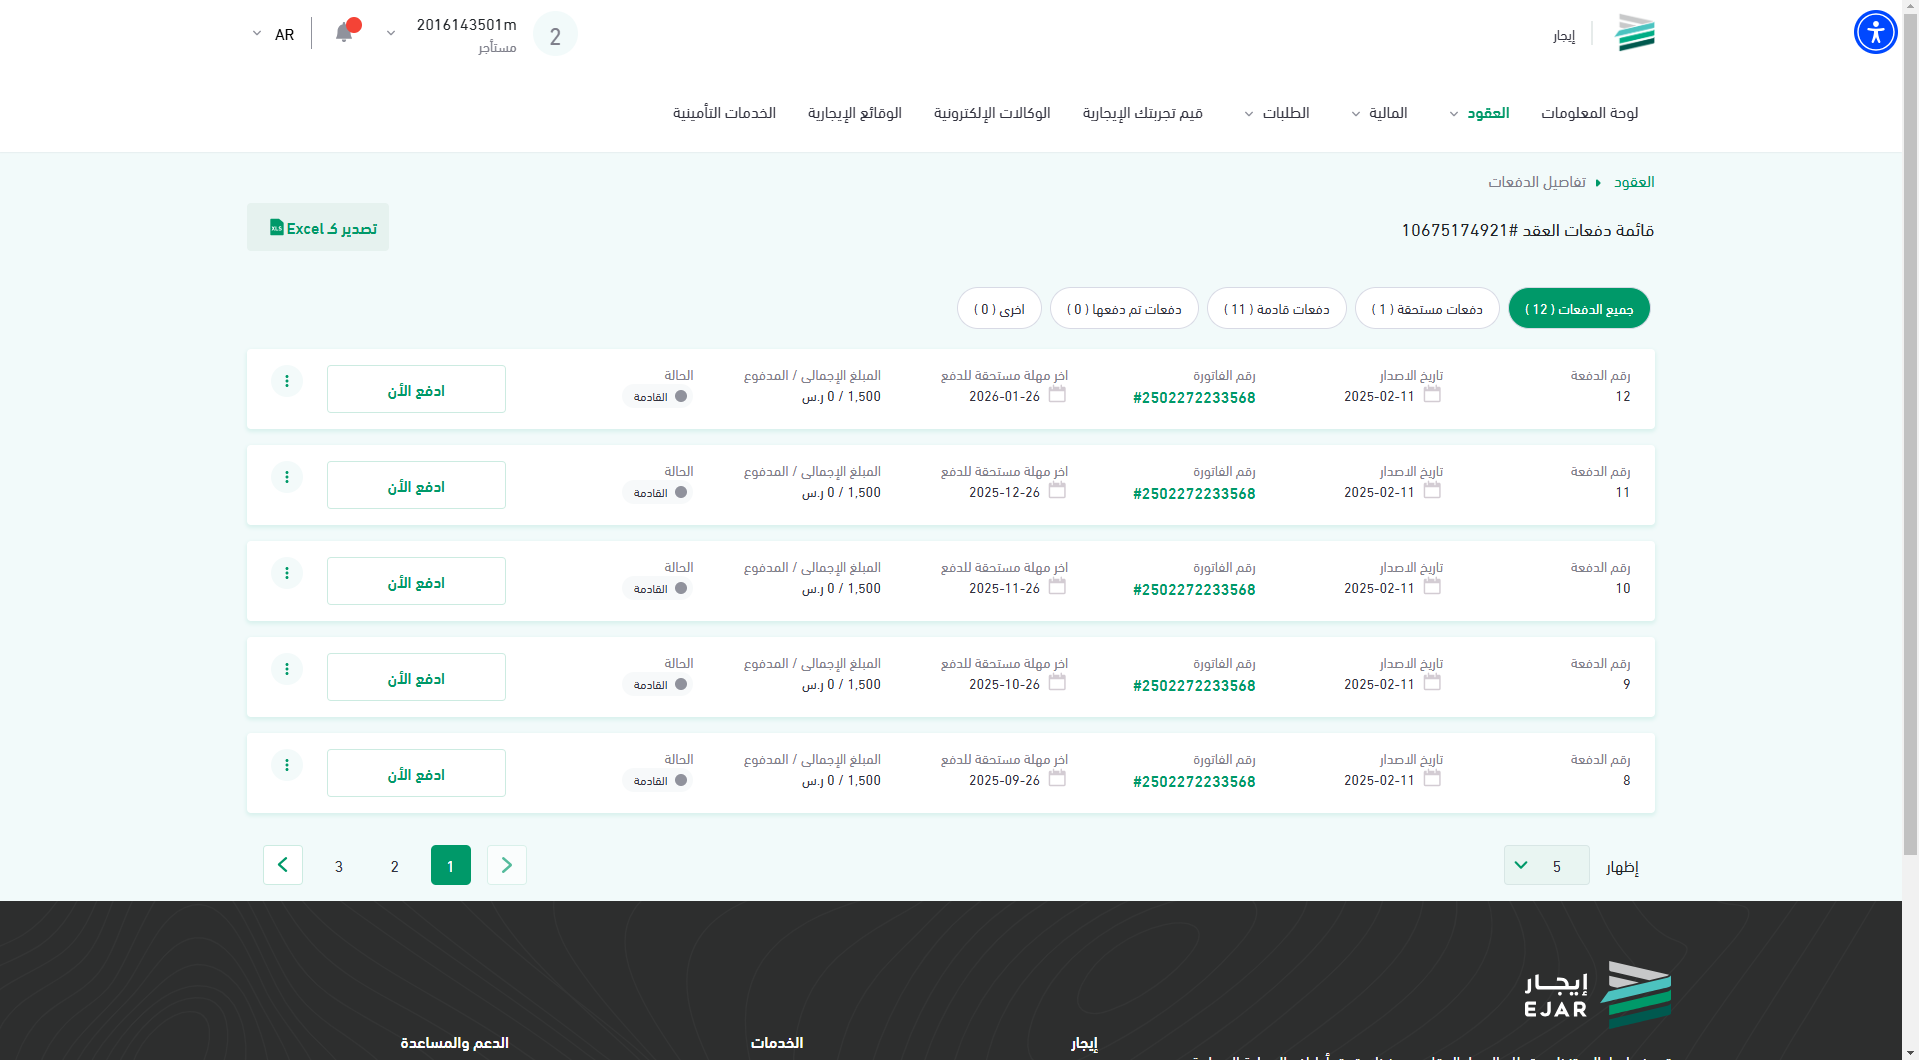Click the notifications bell icon

[344, 33]
